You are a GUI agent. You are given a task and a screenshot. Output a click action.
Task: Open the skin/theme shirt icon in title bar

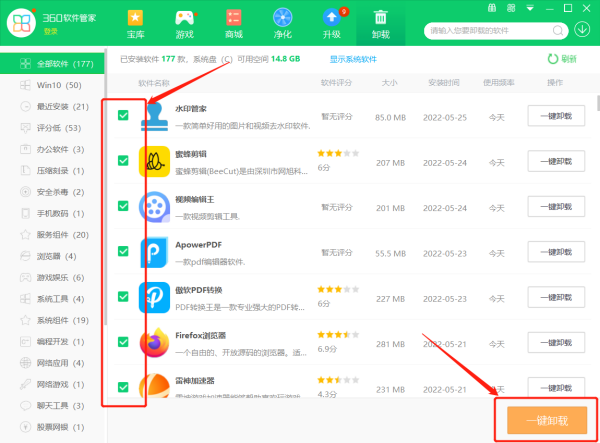[x=492, y=8]
